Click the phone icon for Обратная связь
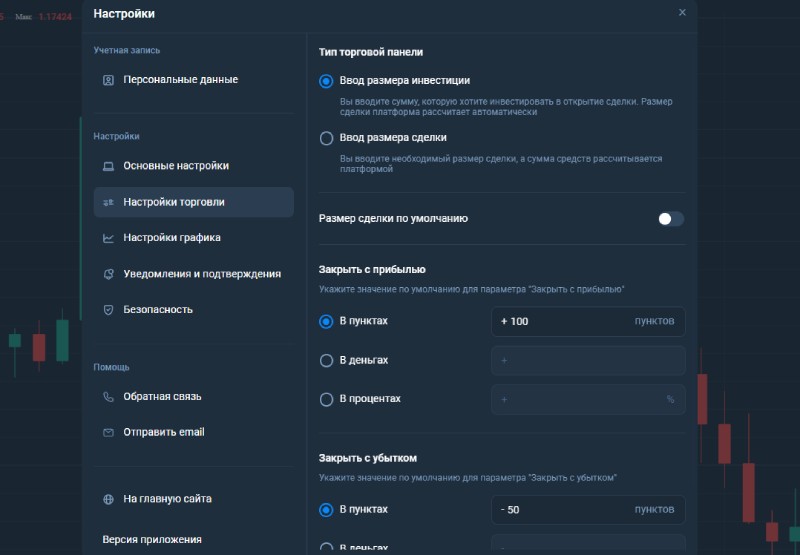 click(108, 397)
